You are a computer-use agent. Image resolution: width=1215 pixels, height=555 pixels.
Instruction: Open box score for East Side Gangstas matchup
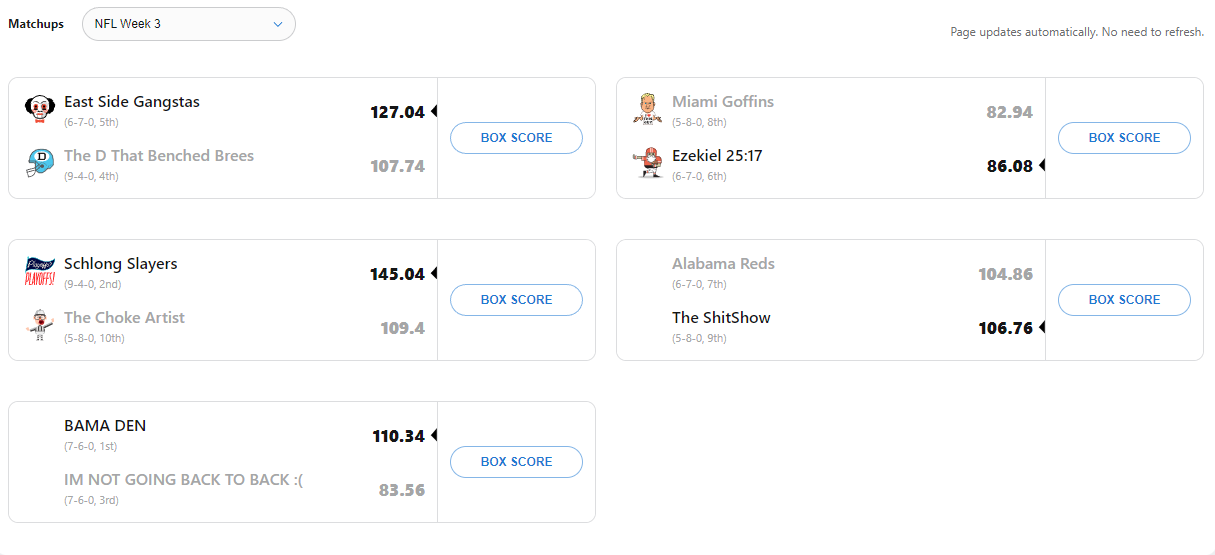[x=516, y=138]
